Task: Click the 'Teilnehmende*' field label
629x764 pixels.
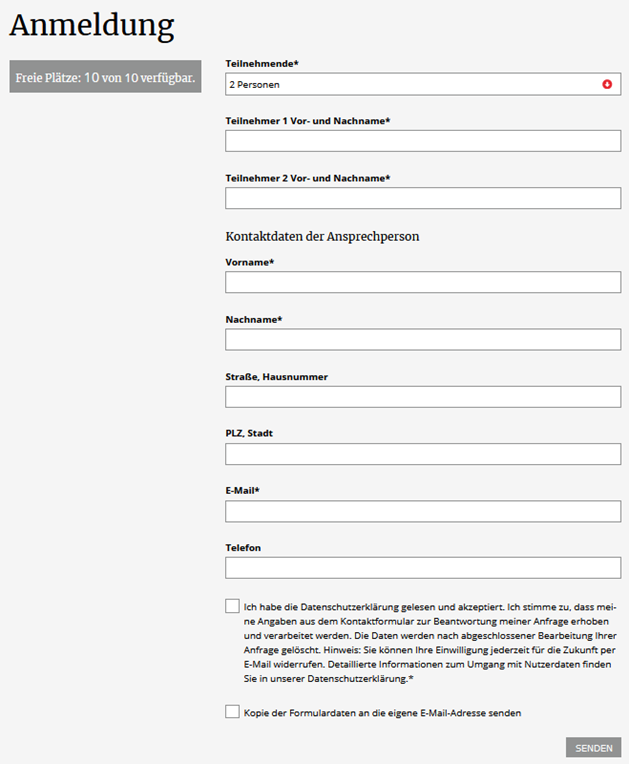Action: coord(262,63)
